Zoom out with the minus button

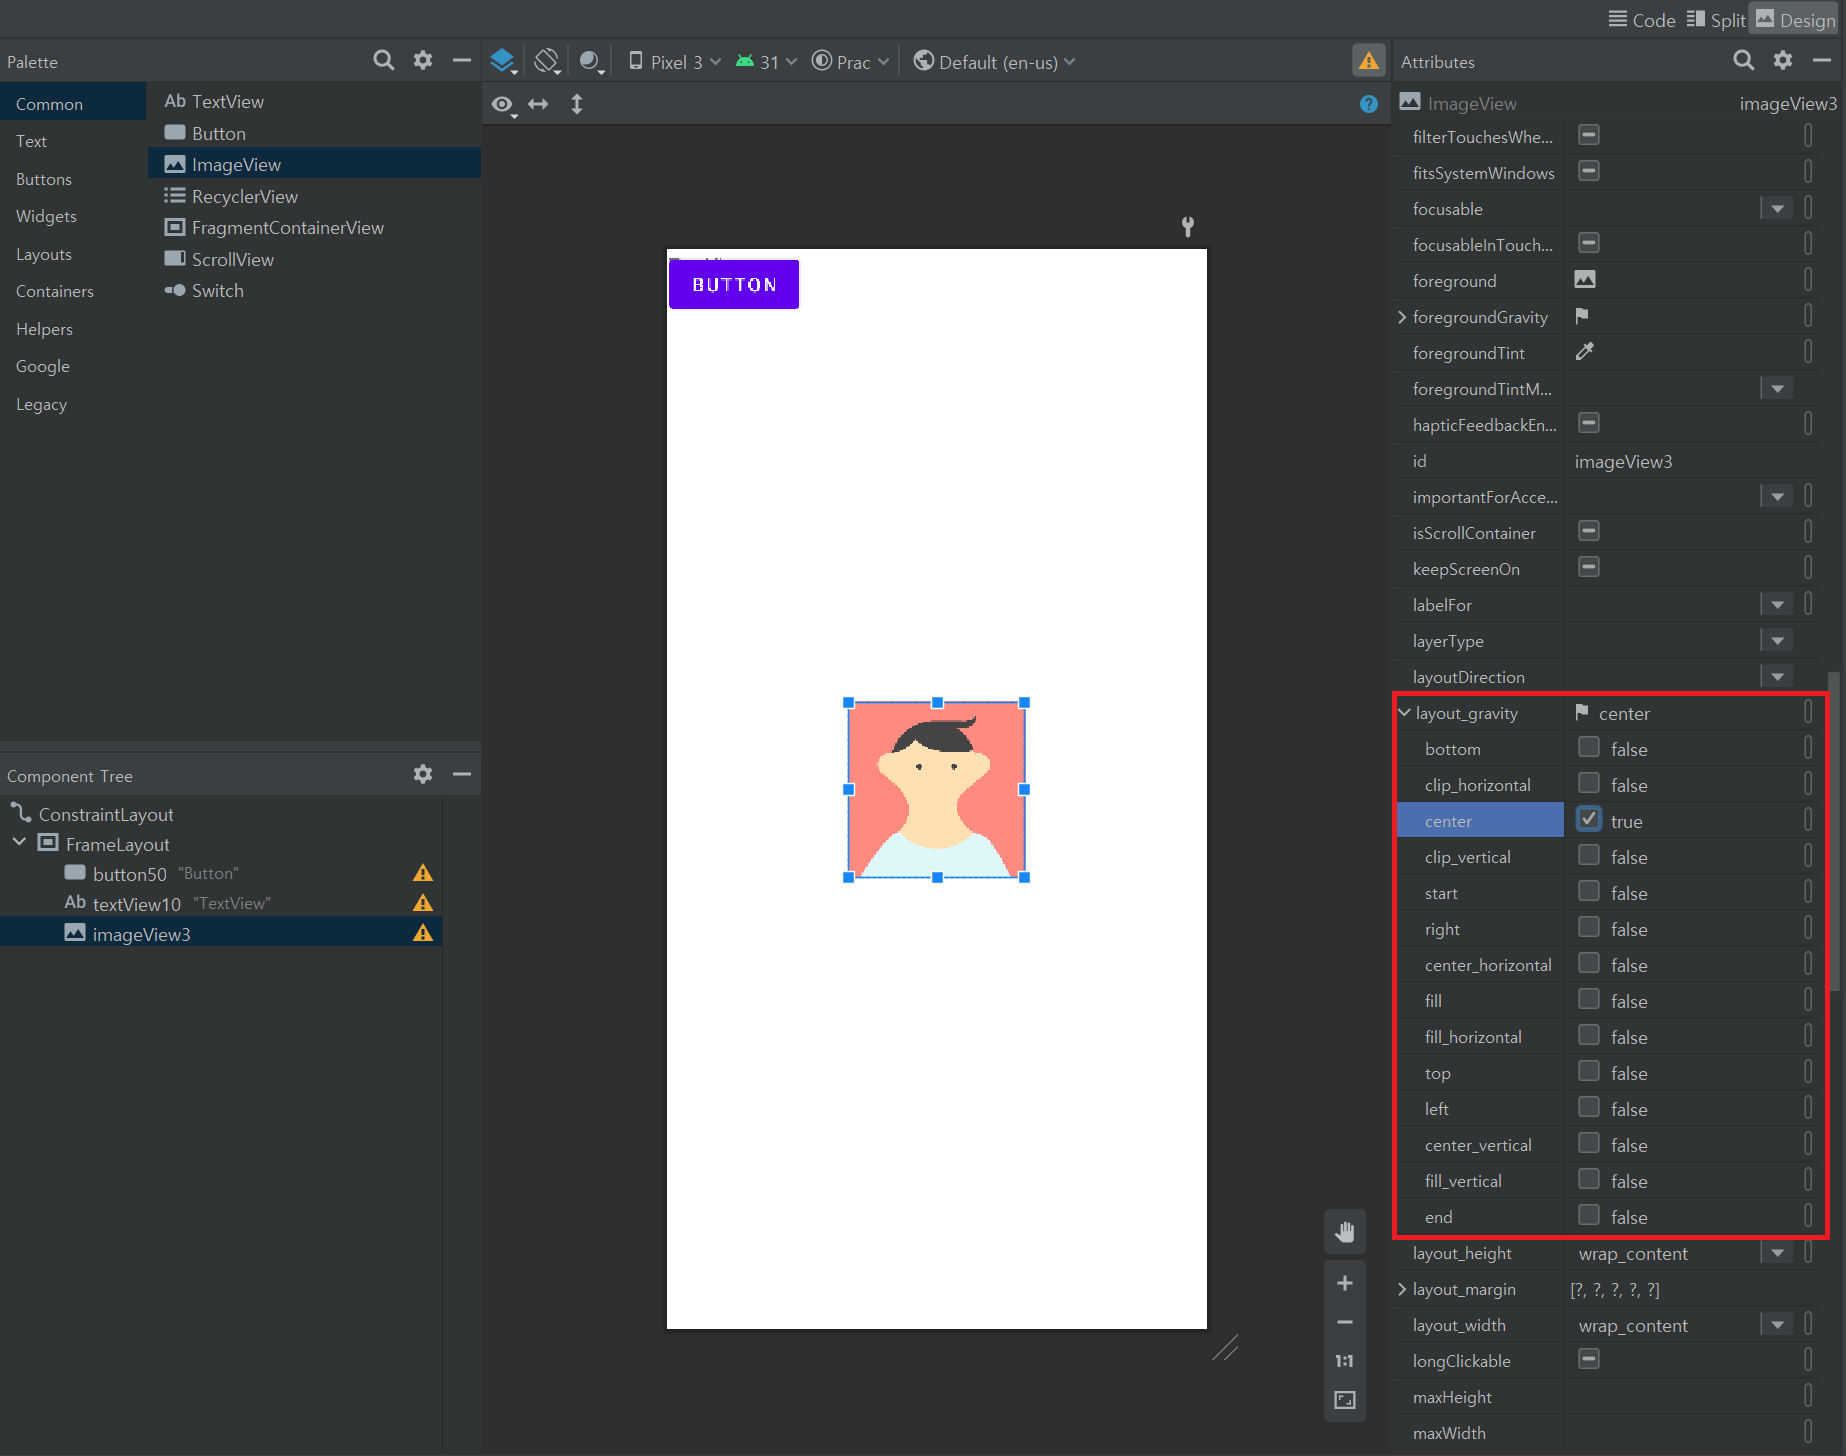1345,1322
